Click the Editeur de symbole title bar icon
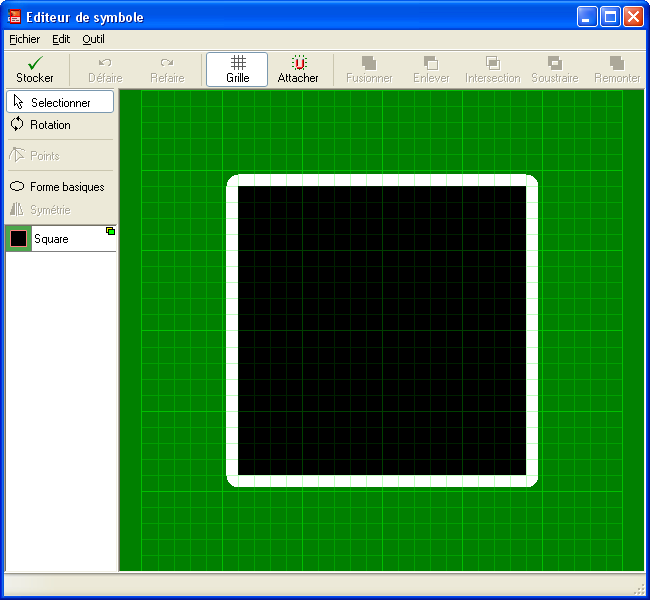 tap(15, 17)
